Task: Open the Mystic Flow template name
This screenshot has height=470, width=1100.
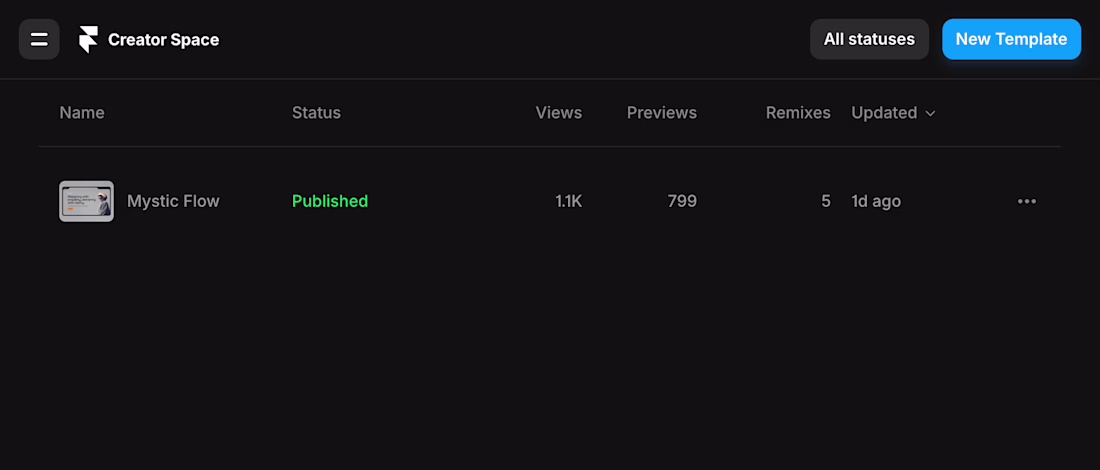Action: (x=173, y=201)
